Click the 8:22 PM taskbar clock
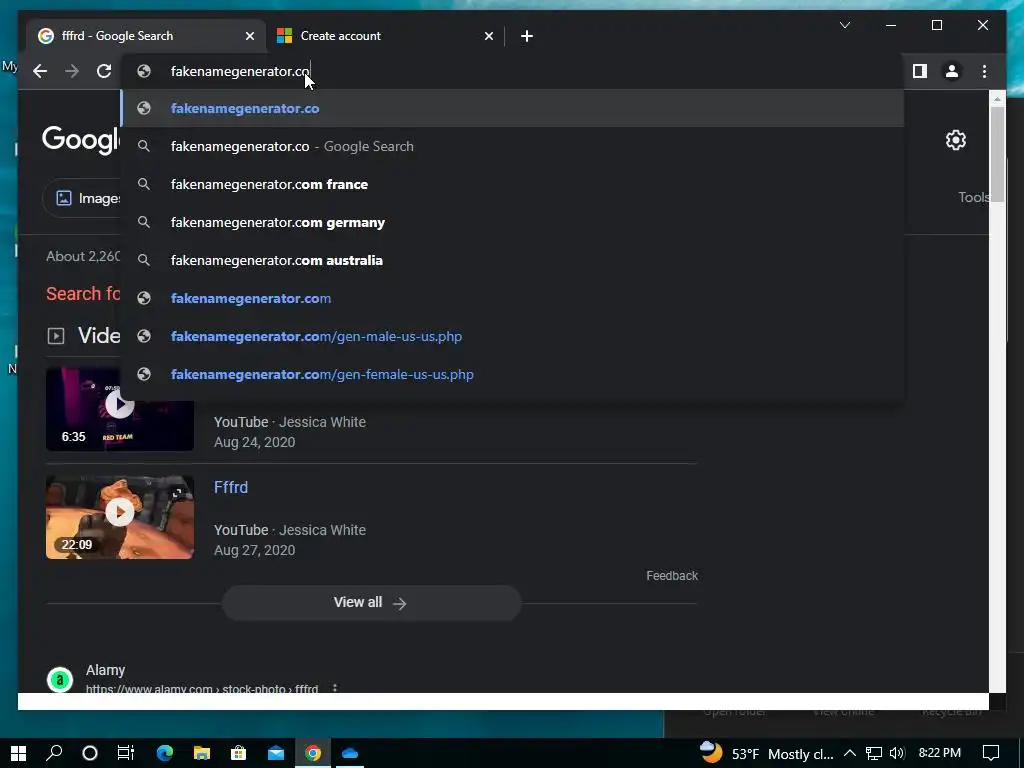The width and height of the screenshot is (1024, 768). tap(939, 753)
